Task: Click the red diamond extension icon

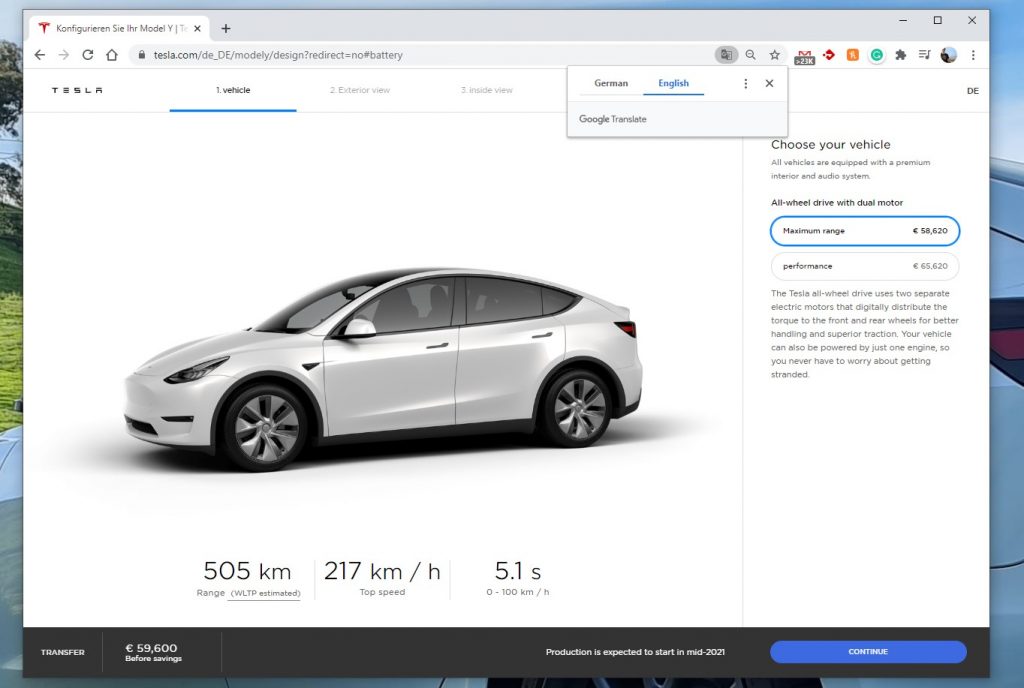Action: [x=829, y=55]
